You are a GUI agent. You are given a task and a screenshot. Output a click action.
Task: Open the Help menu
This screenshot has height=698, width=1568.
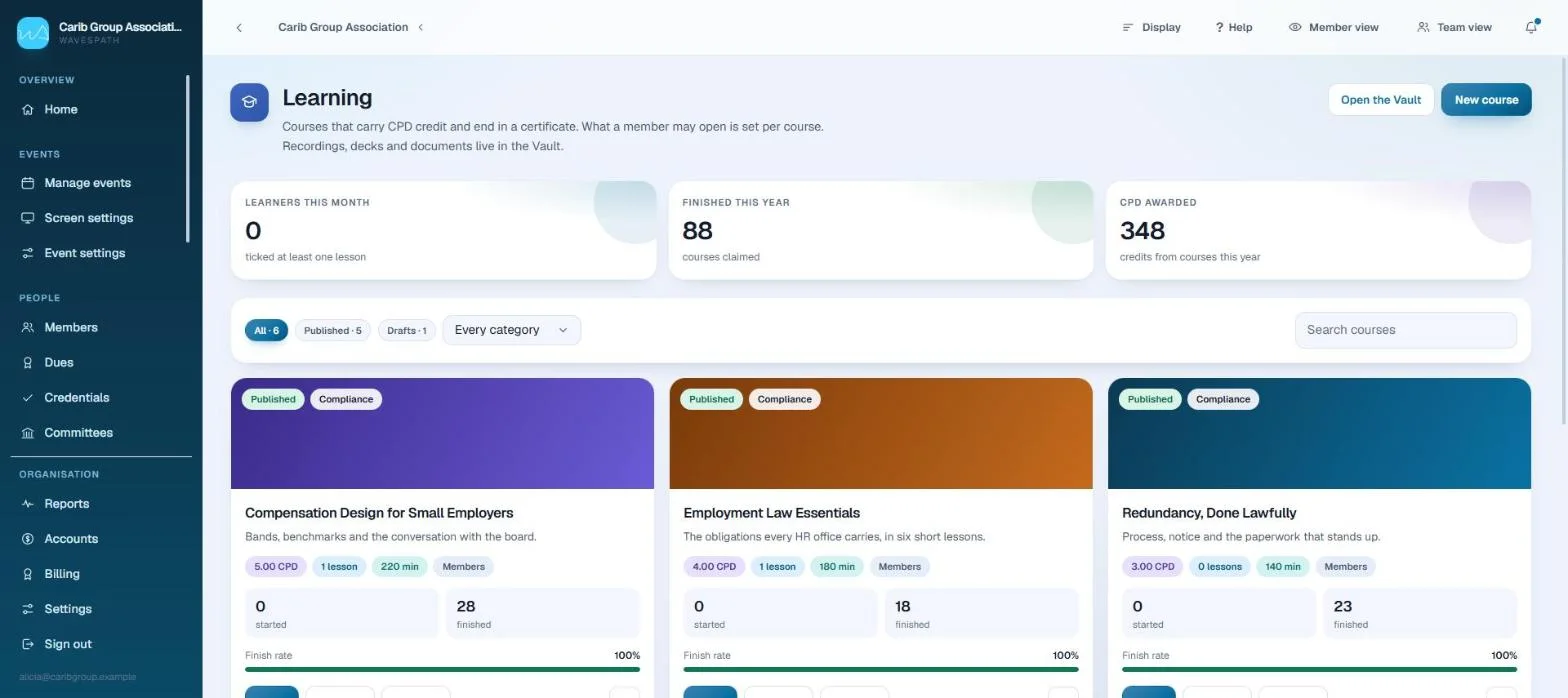tap(1234, 27)
